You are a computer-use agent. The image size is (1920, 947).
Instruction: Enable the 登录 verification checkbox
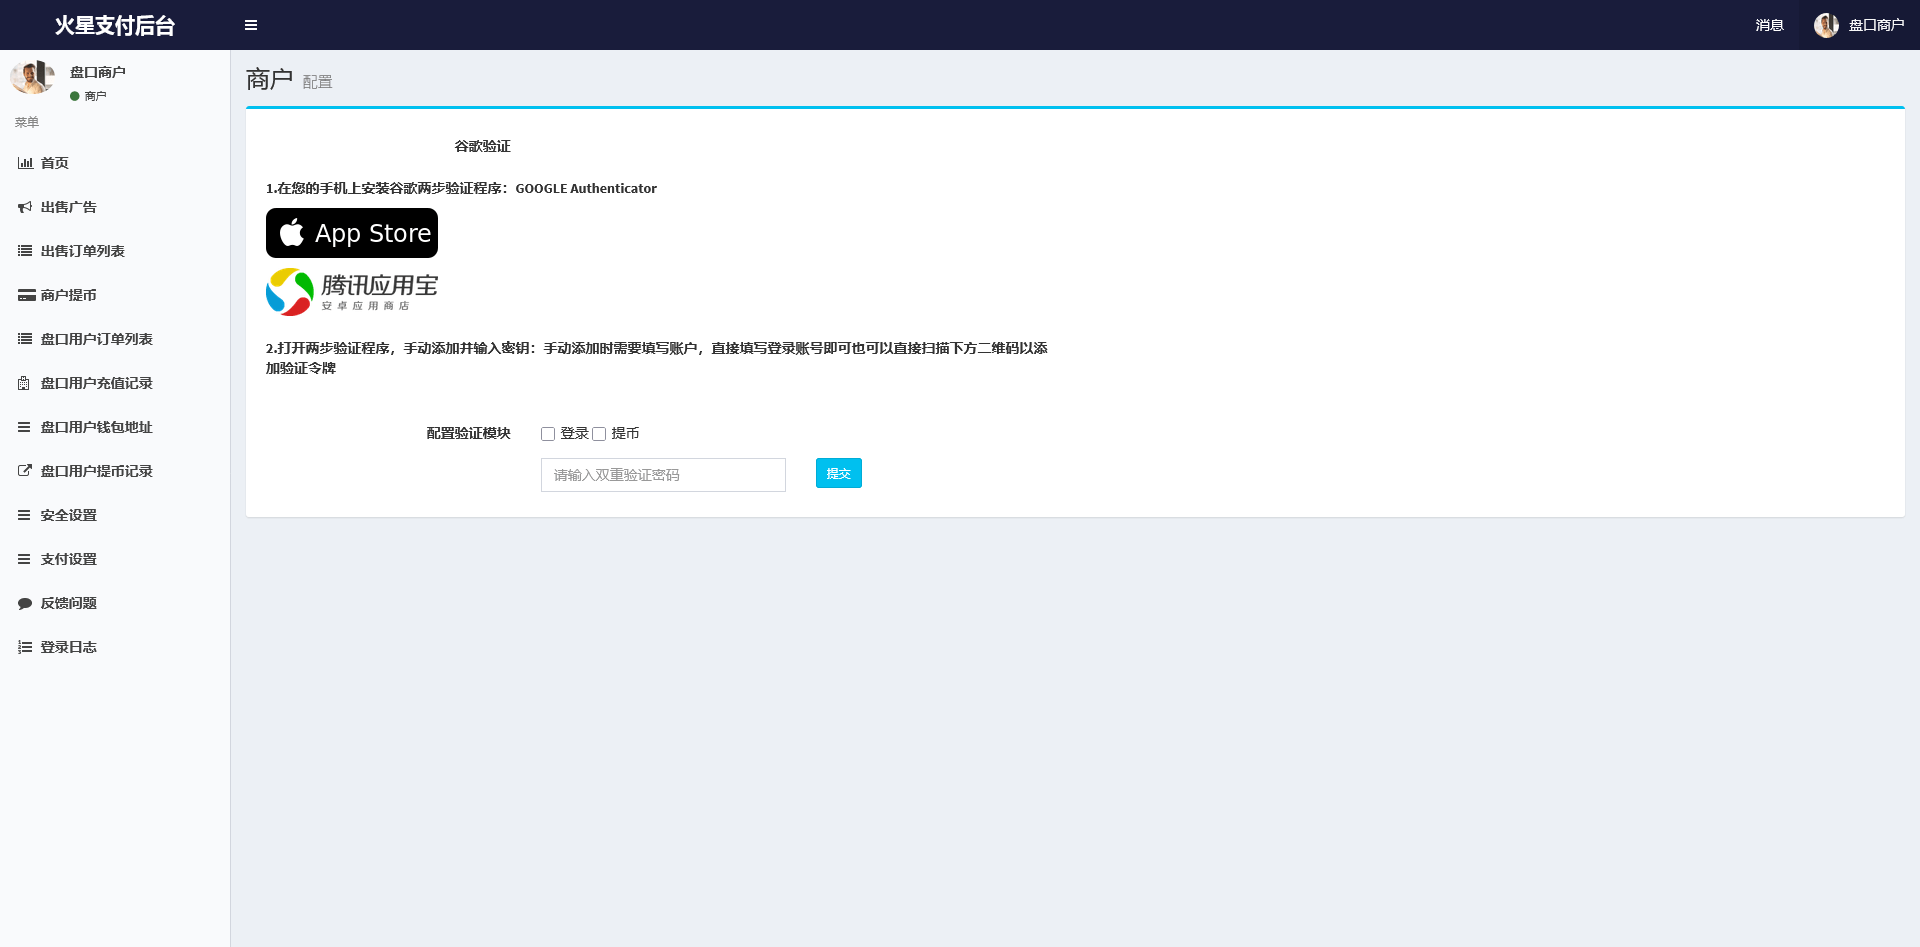(548, 433)
